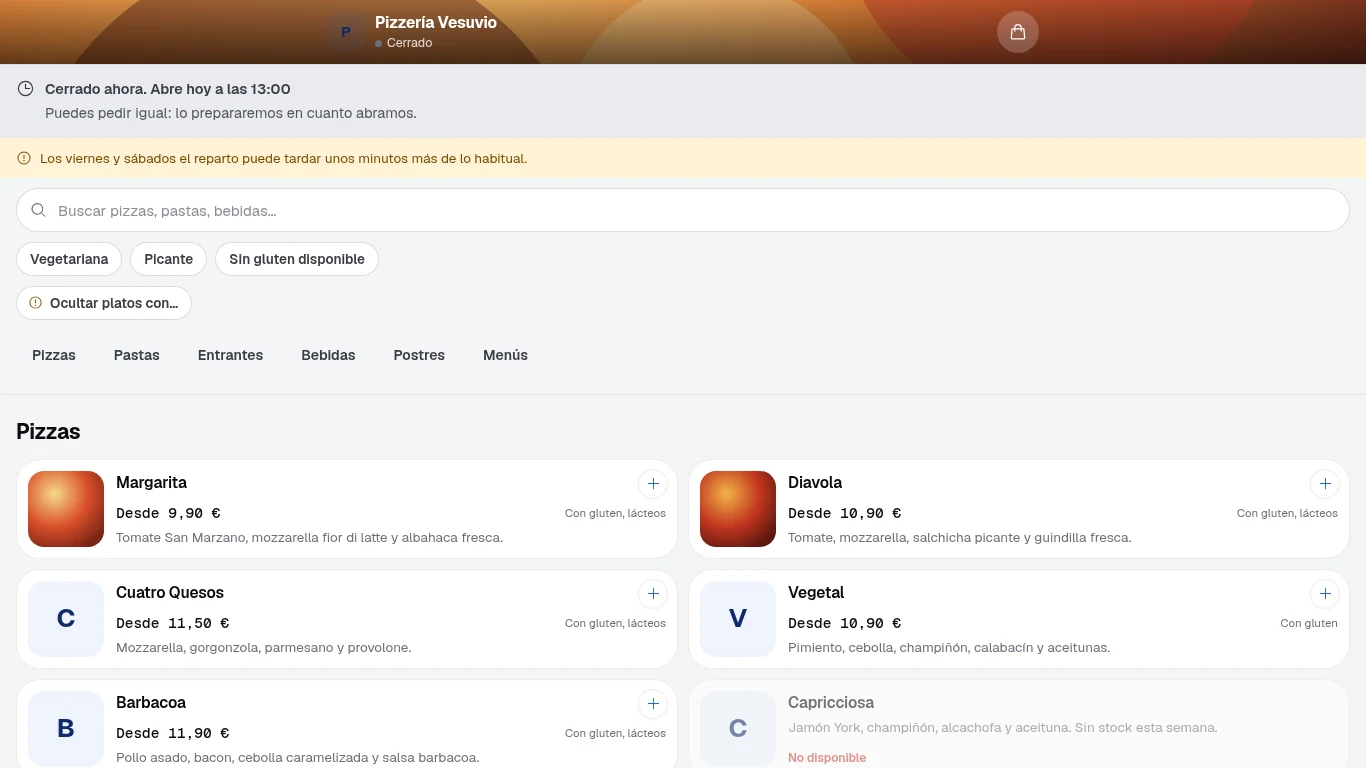
Task: Click the Cuatro Quesos letter C thumbnail
Action: pyautogui.click(x=66, y=619)
